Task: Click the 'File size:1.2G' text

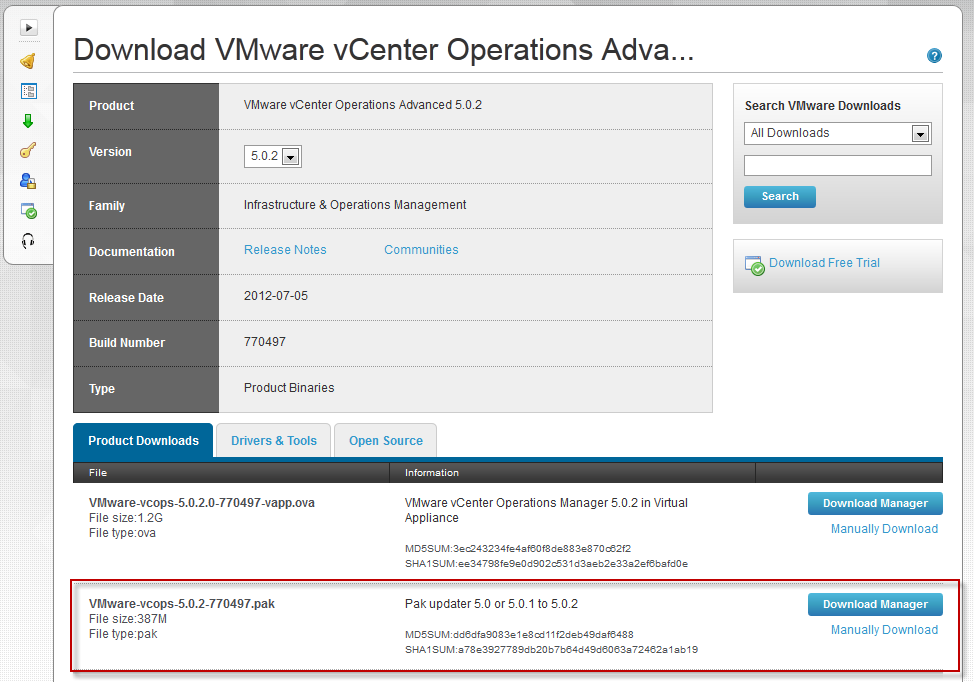Action: click(125, 518)
